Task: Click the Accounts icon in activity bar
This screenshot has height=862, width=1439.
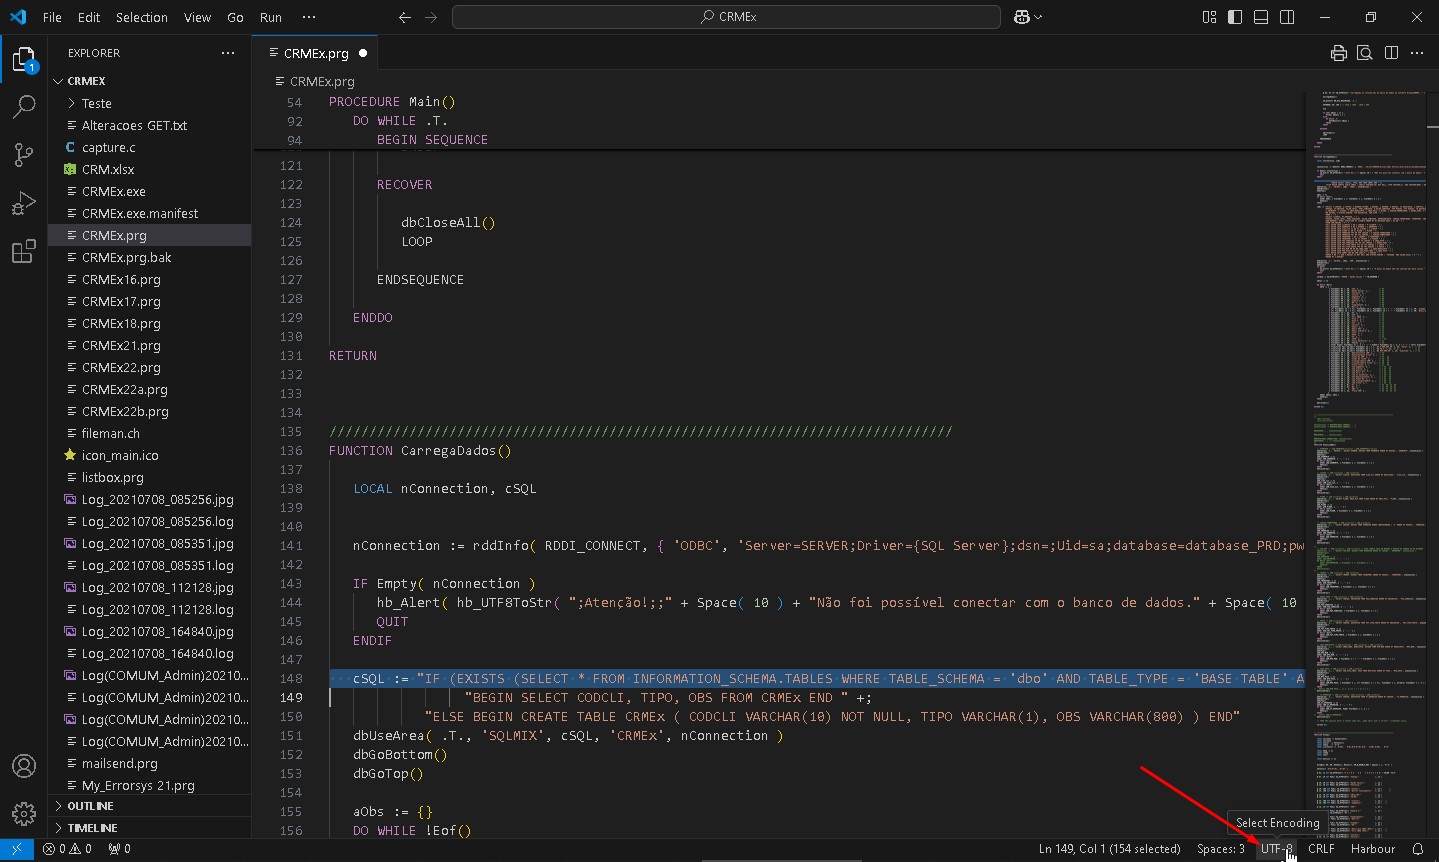Action: pyautogui.click(x=24, y=766)
